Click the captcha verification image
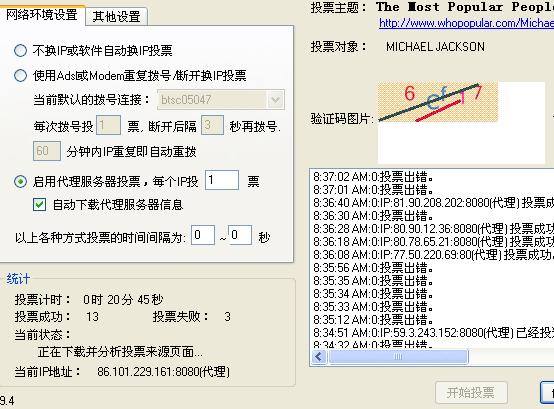Screen dimensions: 554x409 coord(438,102)
